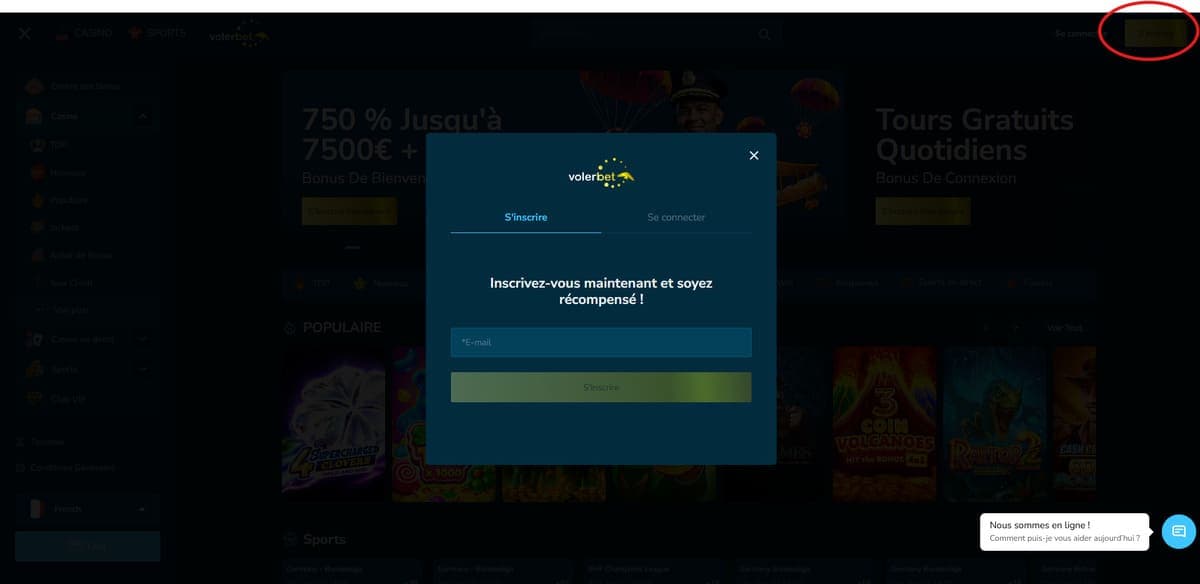1200x584 pixels.
Task: Click the 'Nous sommes en ligne' chat message
Action: click(1064, 531)
